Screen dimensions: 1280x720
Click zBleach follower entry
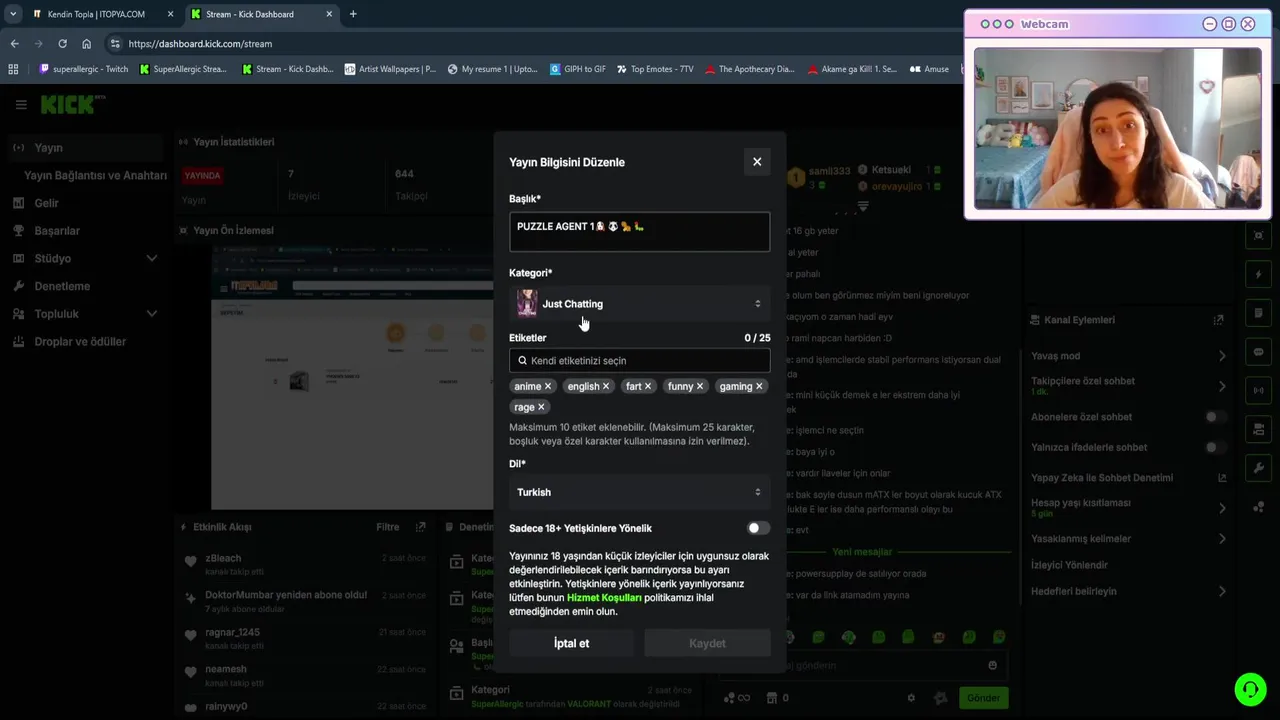click(x=303, y=565)
